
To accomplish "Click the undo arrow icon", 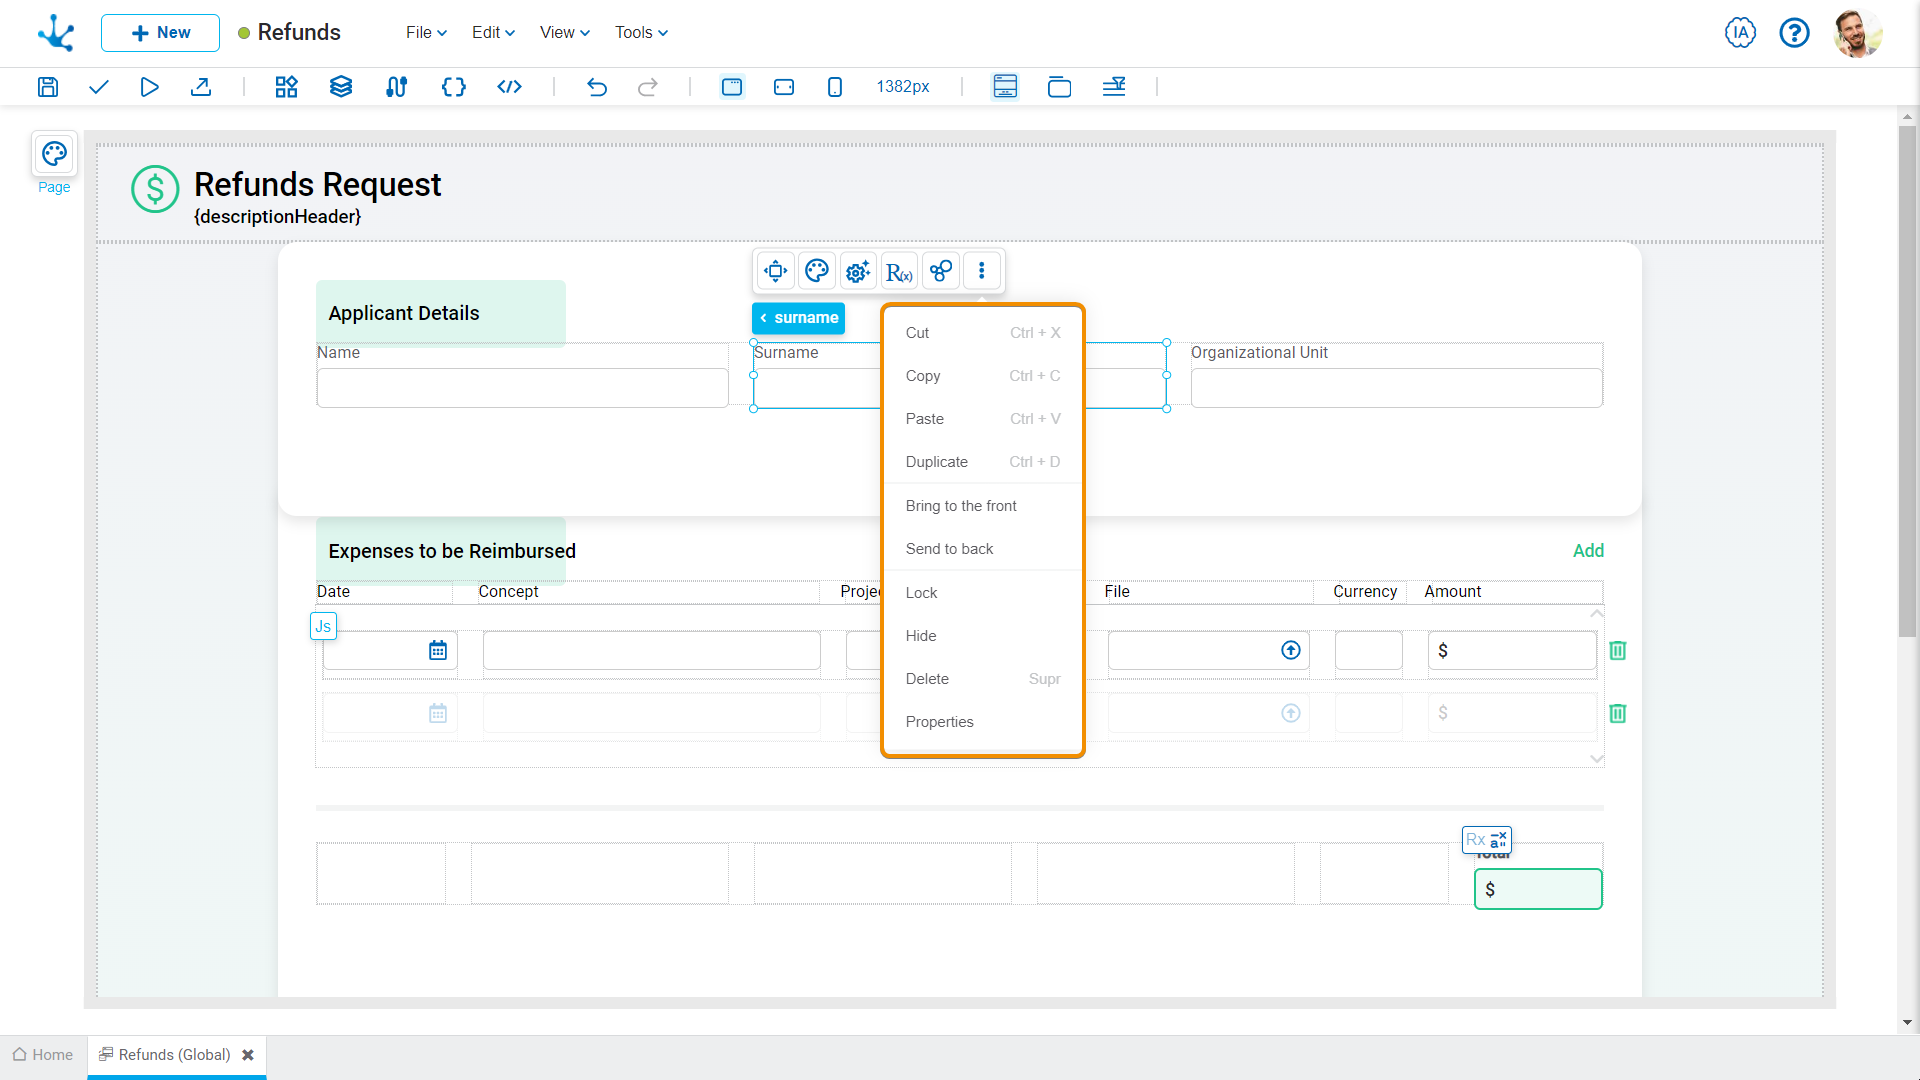I will 597,87.
